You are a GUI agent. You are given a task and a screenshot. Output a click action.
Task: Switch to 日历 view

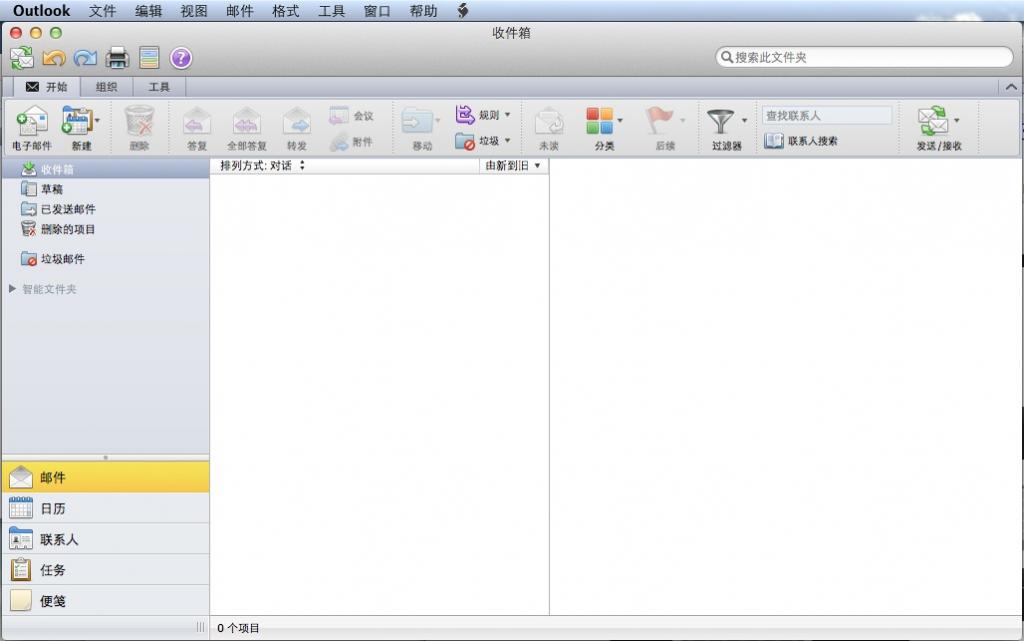tap(105, 508)
